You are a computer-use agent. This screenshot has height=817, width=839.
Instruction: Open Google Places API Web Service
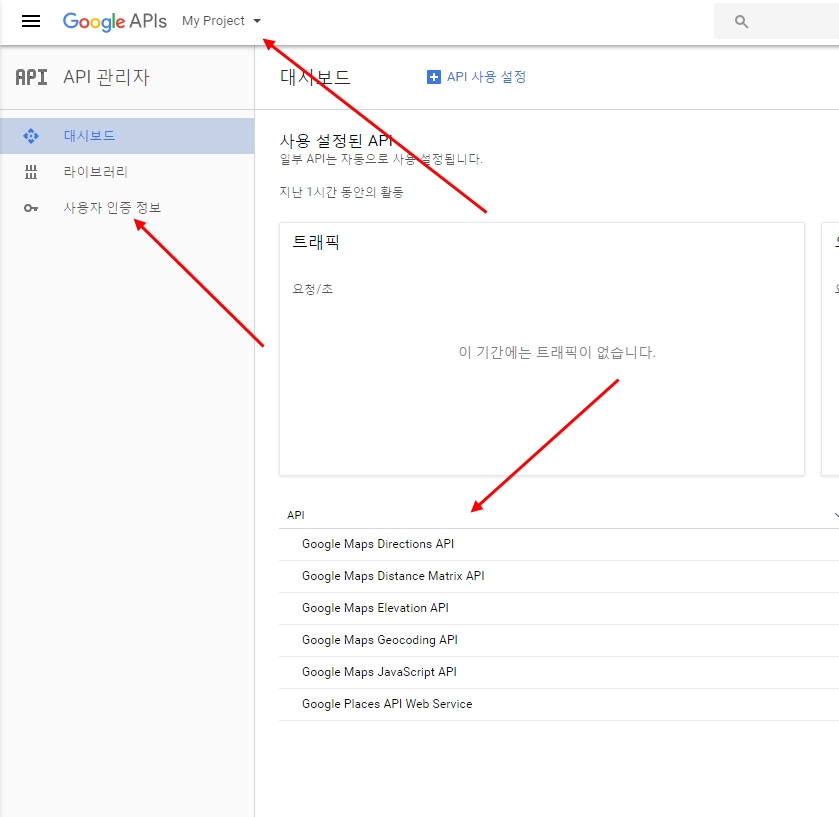coord(386,704)
